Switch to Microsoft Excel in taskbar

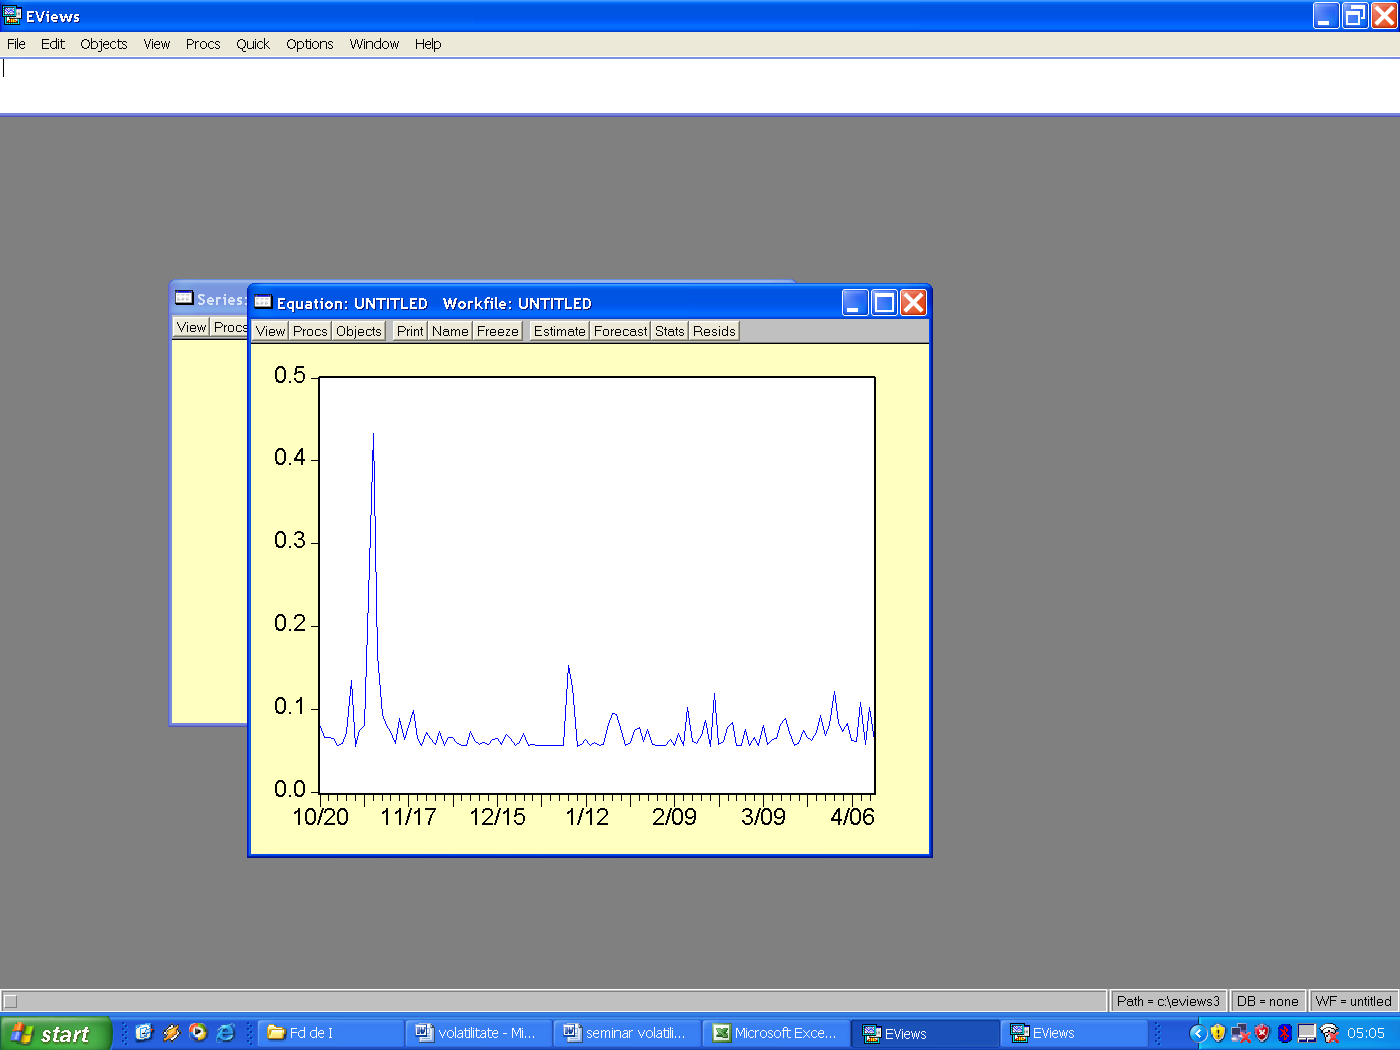coord(775,1033)
